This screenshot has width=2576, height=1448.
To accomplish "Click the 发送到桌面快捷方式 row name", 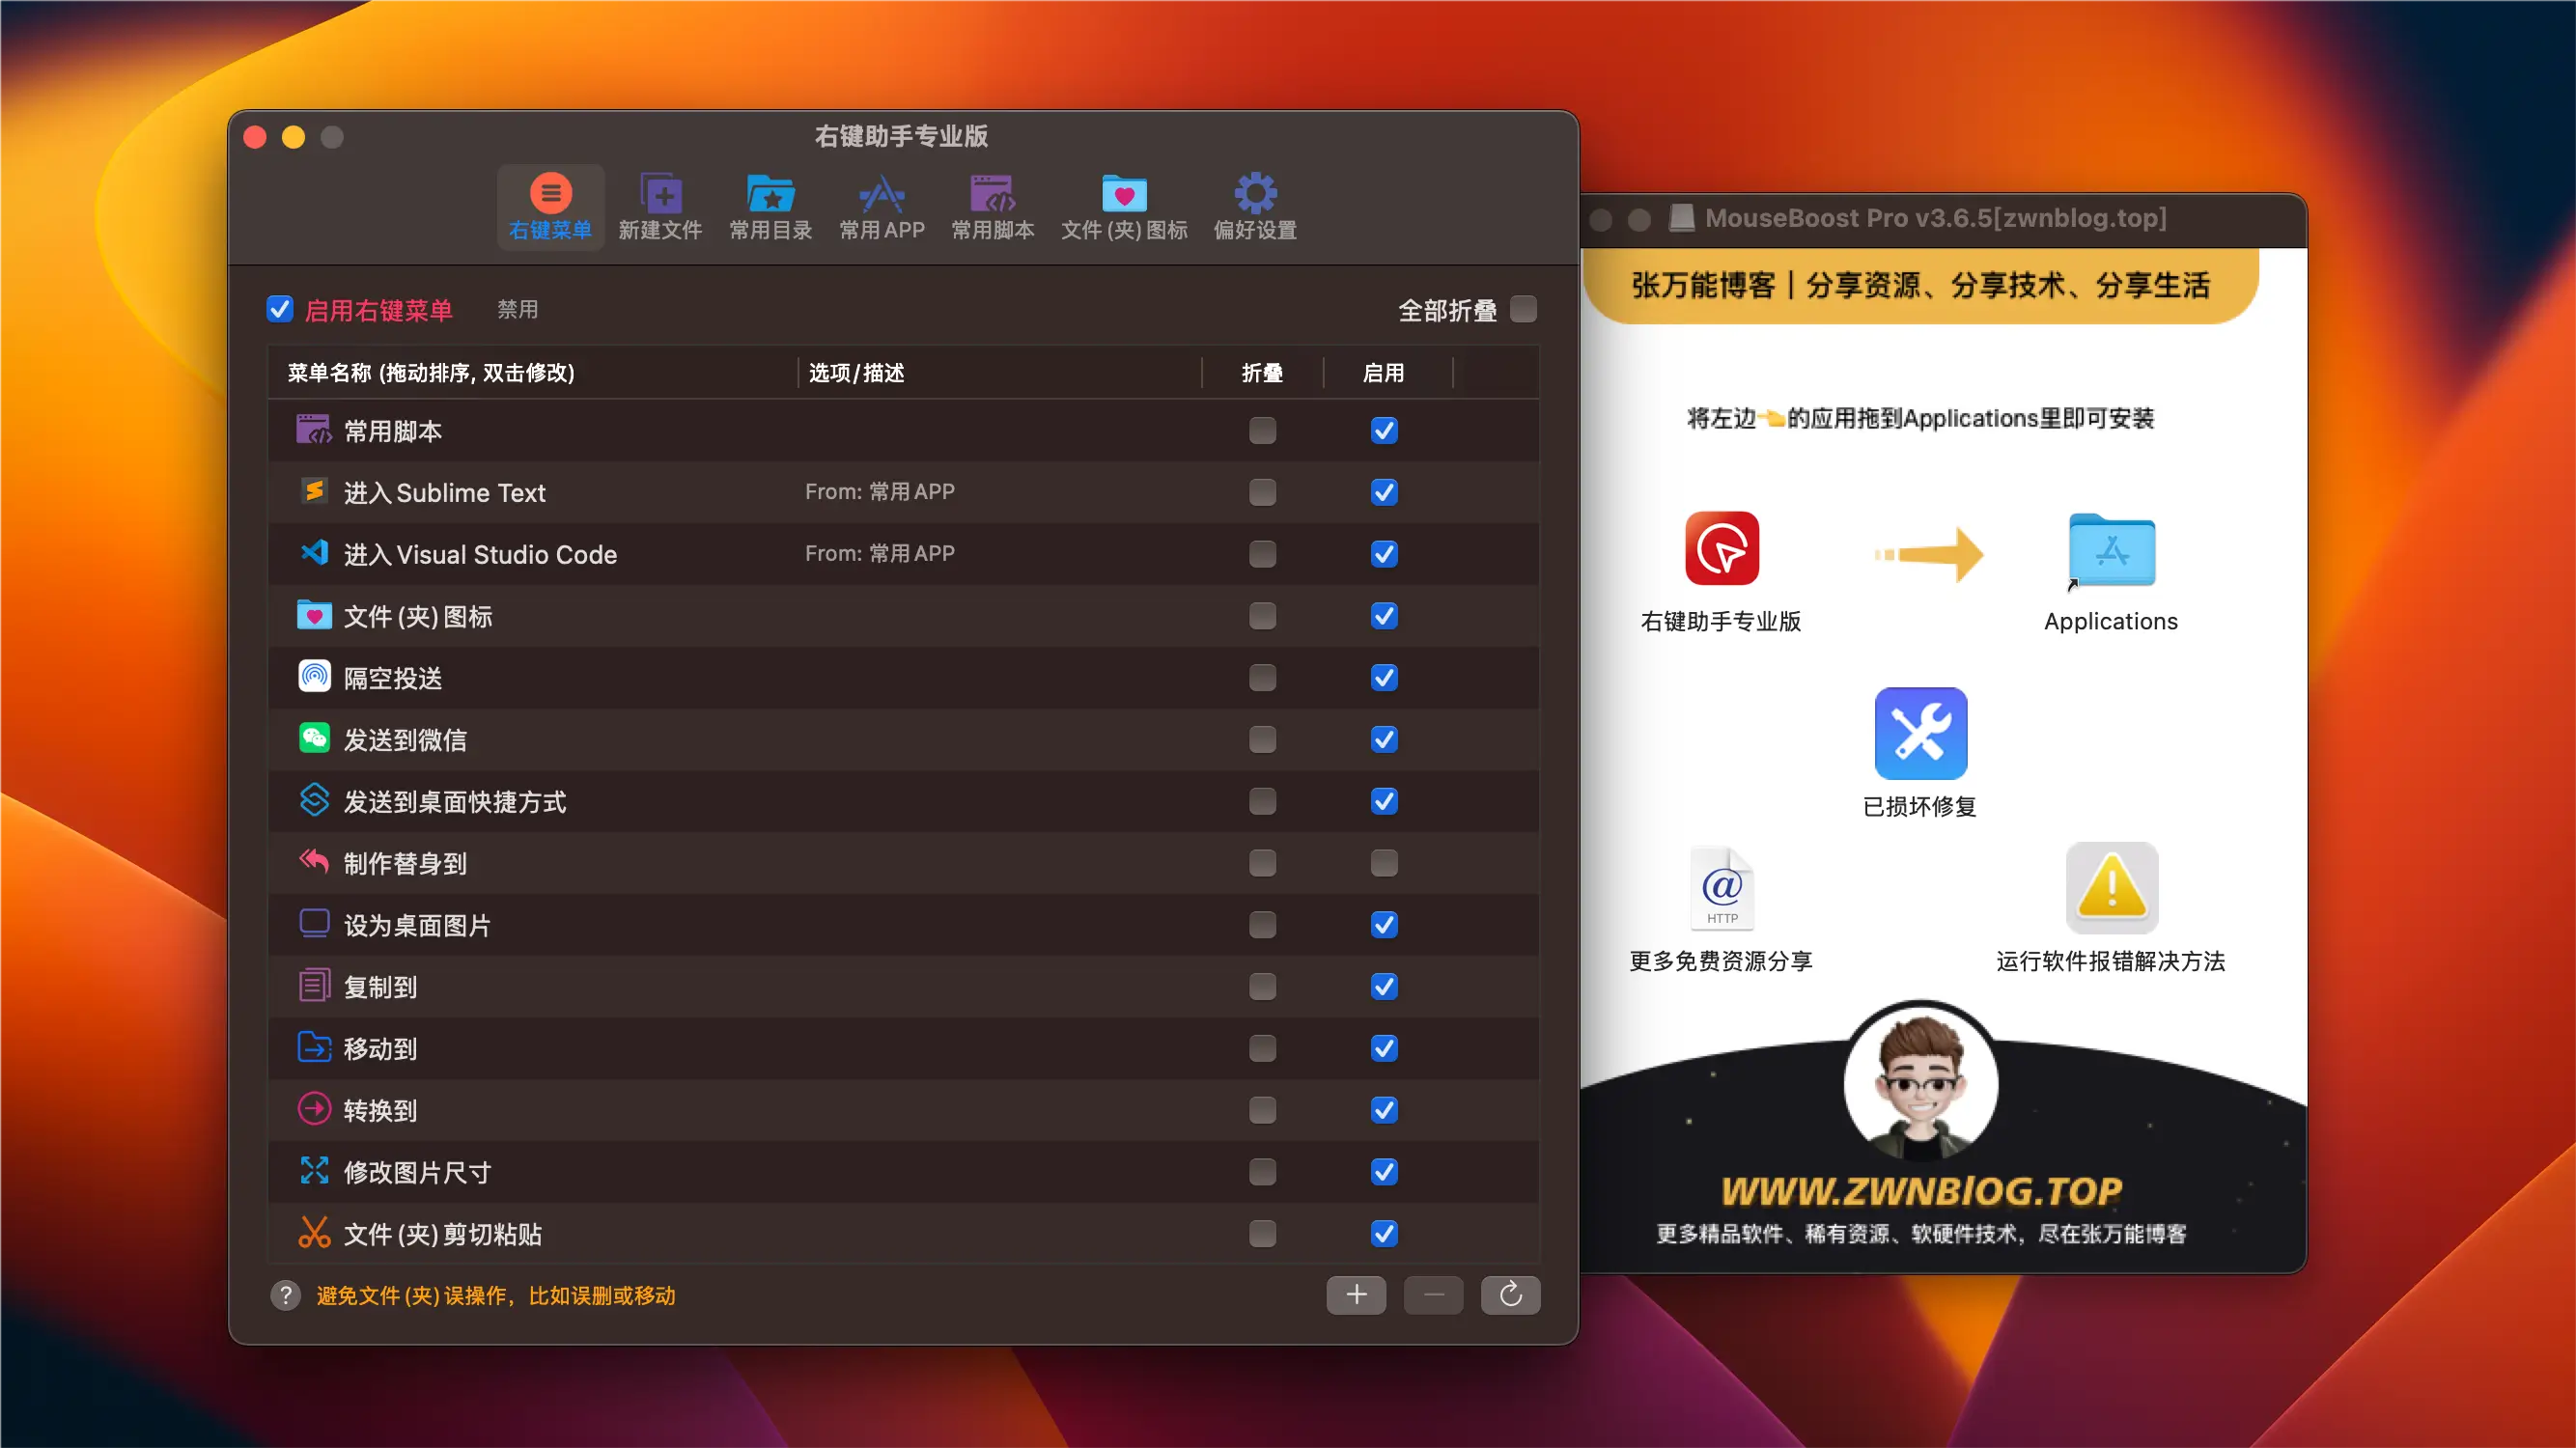I will coord(455,802).
